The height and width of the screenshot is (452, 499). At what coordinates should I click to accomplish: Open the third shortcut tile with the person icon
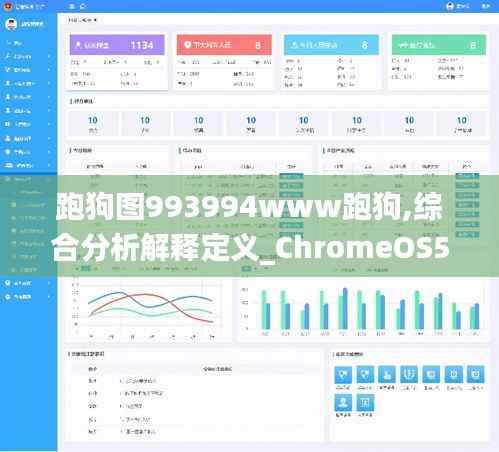[x=387, y=374]
